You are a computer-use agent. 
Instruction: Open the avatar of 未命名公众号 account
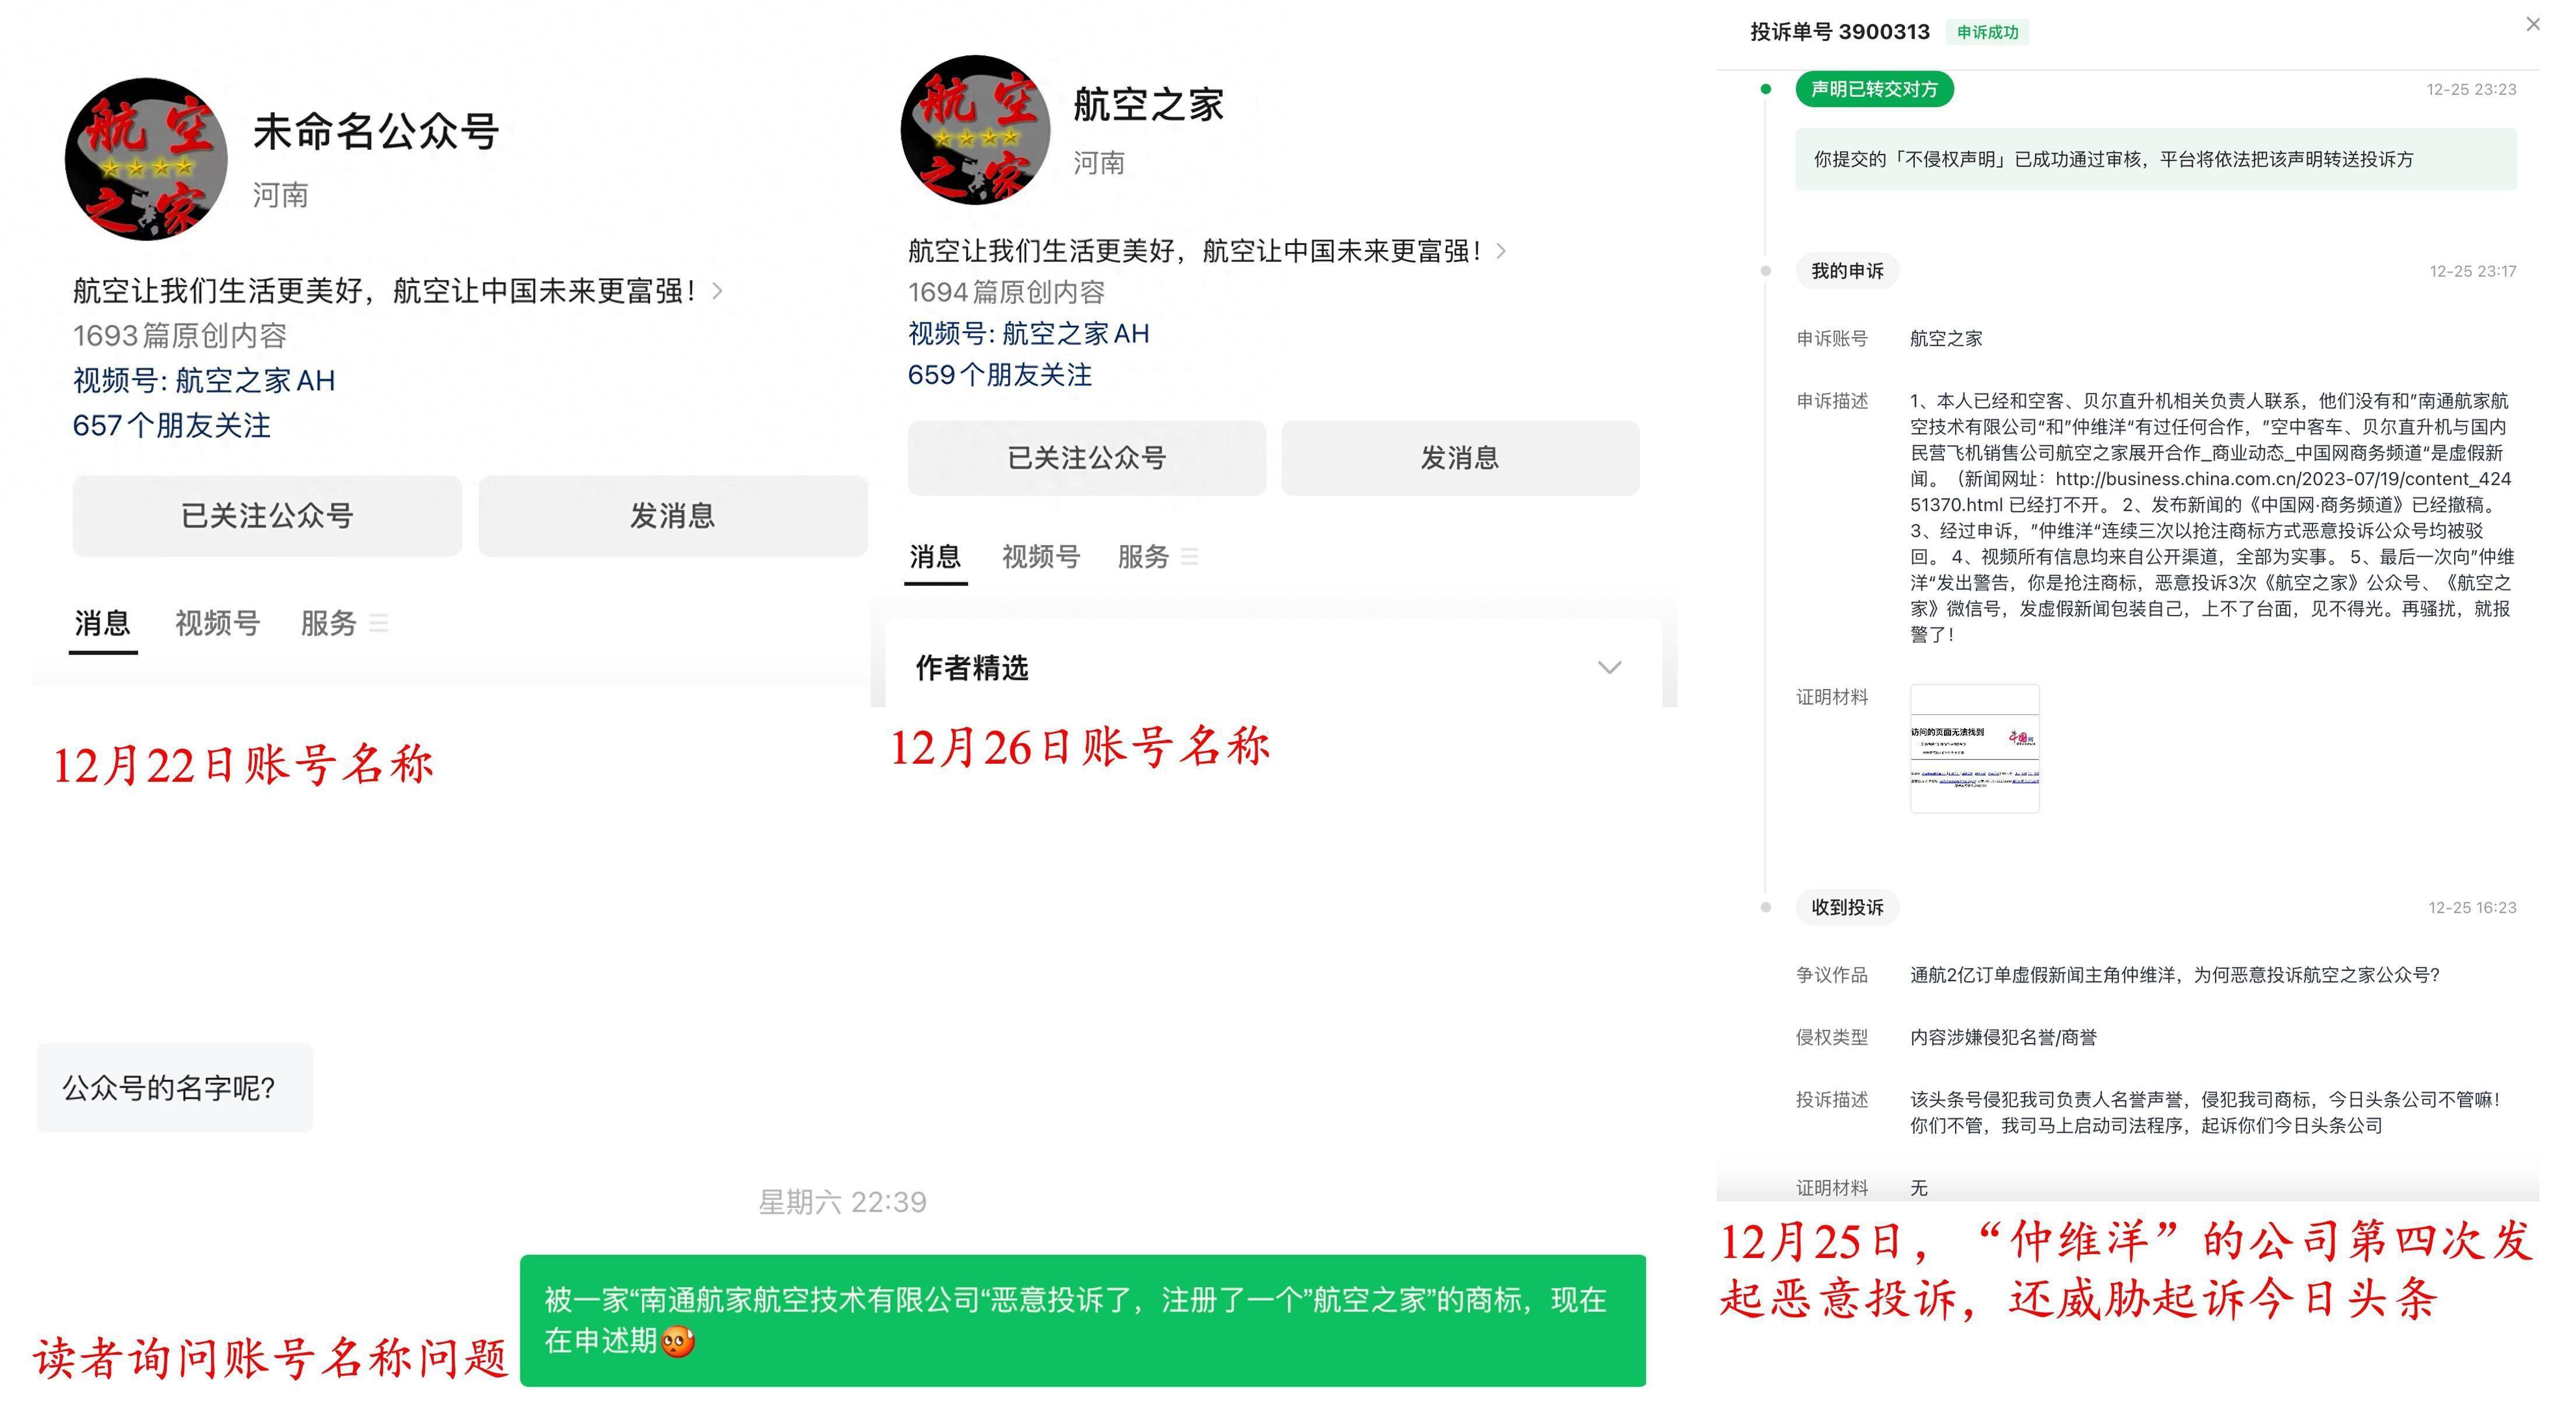point(146,159)
